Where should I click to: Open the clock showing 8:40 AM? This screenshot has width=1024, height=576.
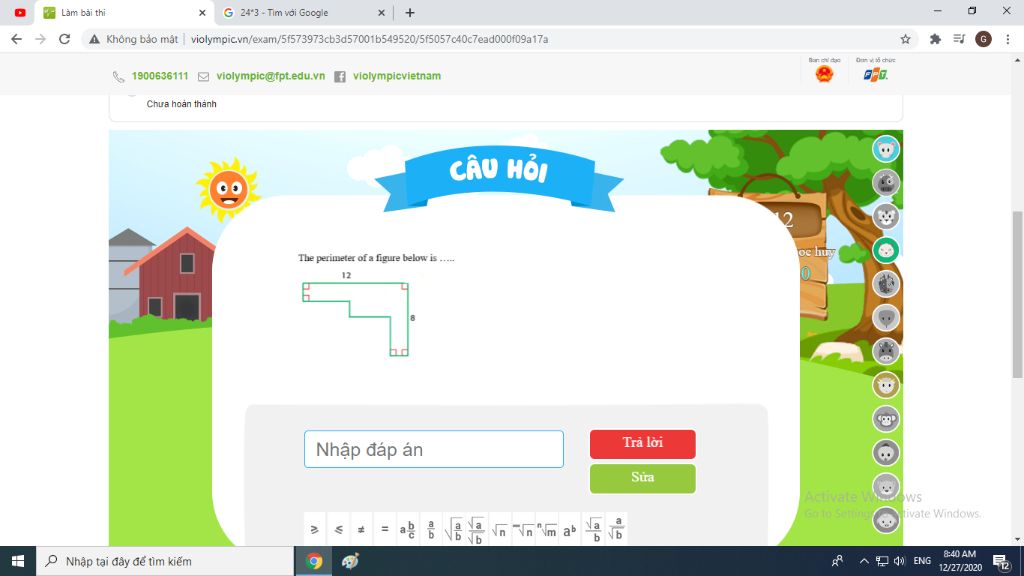pos(960,561)
